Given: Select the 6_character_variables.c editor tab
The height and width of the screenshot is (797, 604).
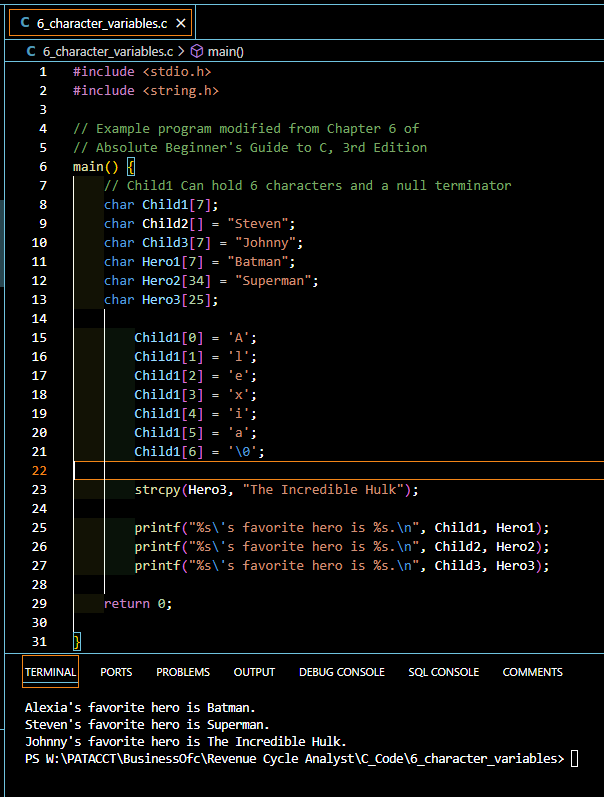Looking at the screenshot, I should 101,23.
